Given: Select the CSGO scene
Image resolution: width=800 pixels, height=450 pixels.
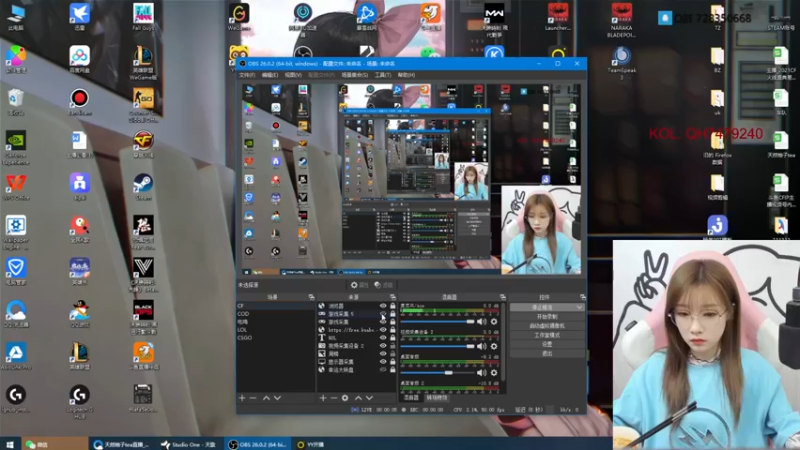Looking at the screenshot, I should [276, 338].
